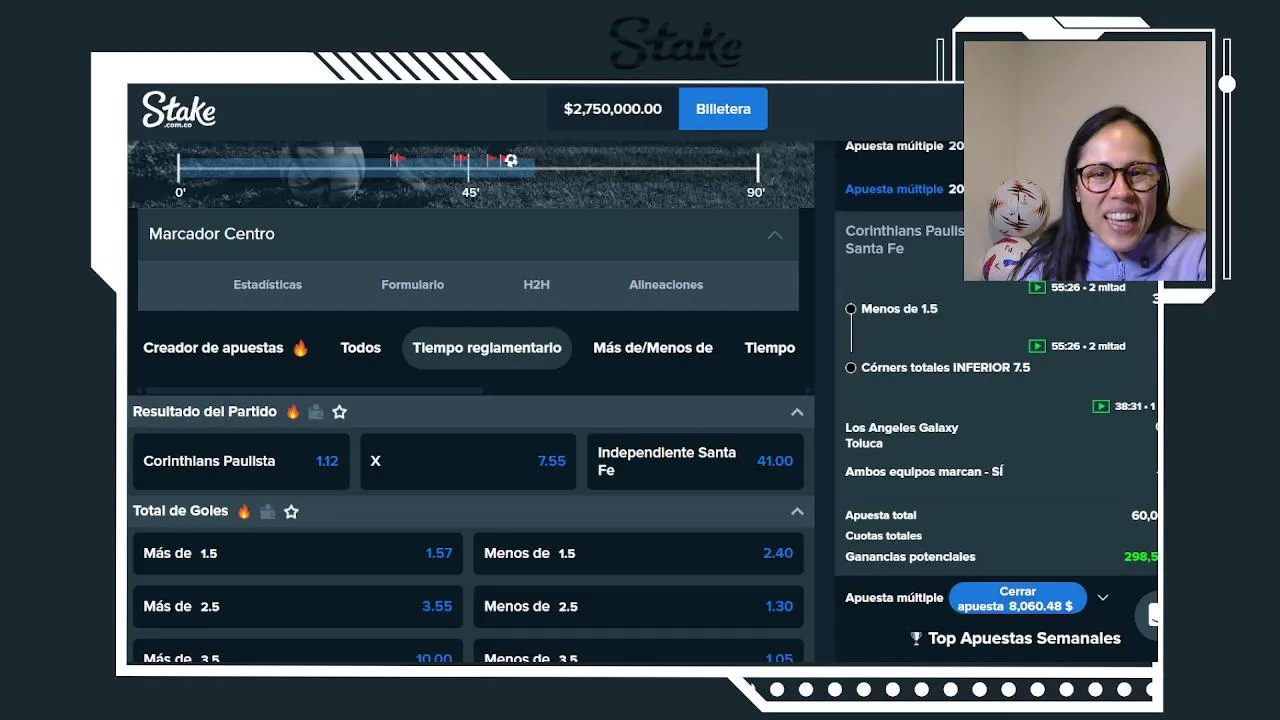Select the Más/Menos de filter

tap(653, 348)
